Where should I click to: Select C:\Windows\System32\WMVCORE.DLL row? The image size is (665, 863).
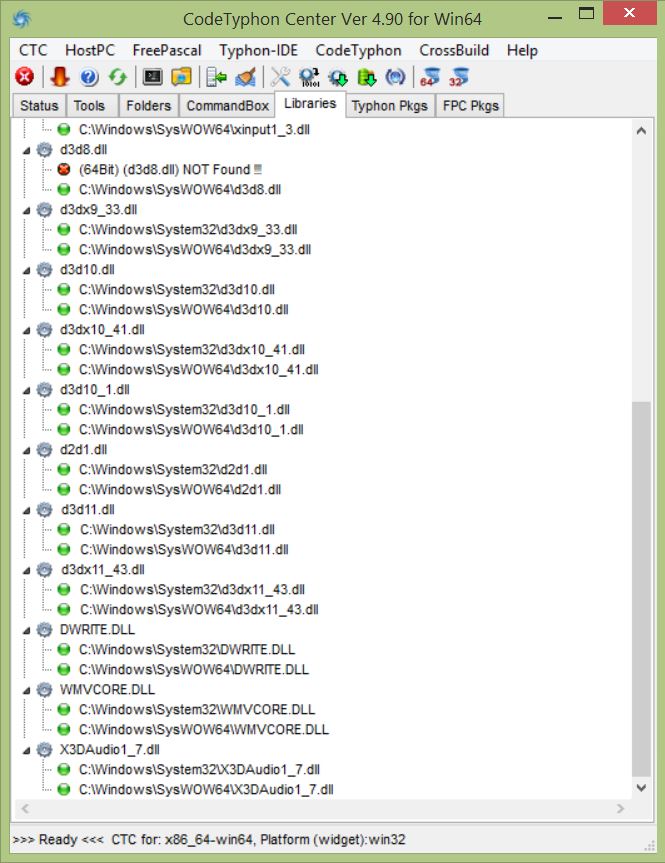(197, 709)
